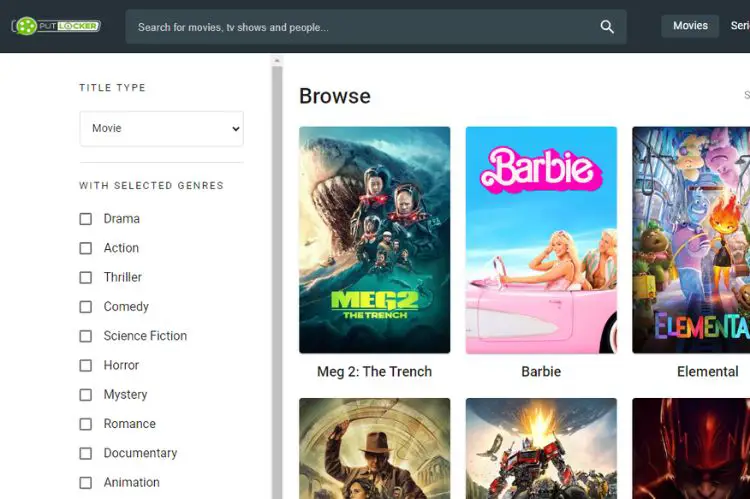Tick the Horror genre checkbox
This screenshot has width=750, height=499.
[86, 366]
